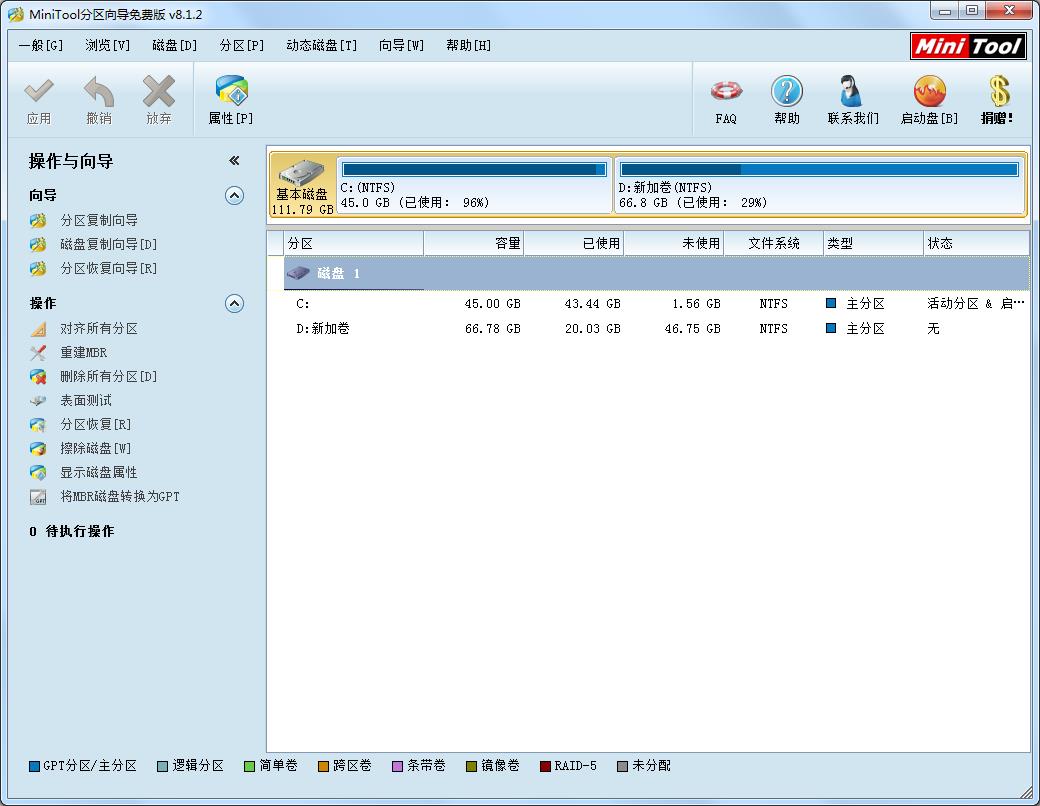Screen dimensions: 1040x806
Task: Click the RAID-5 legend swatch
Action: [x=545, y=766]
